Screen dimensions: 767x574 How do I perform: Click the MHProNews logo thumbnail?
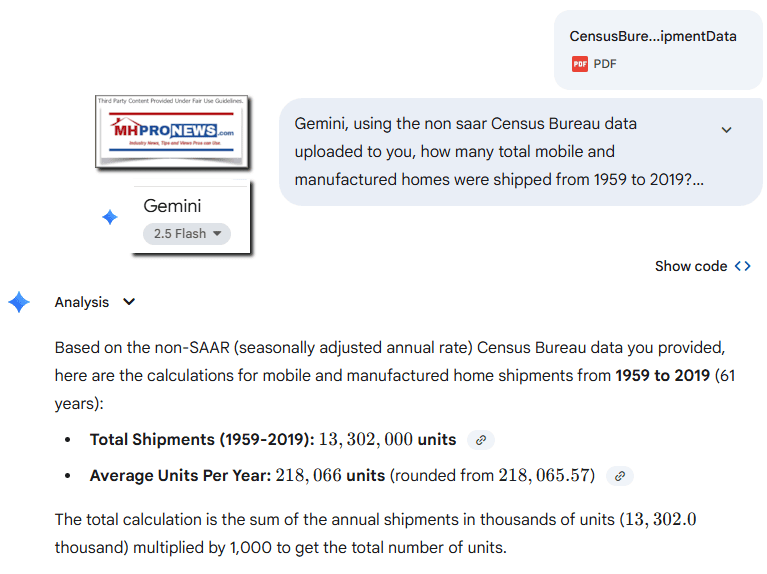click(172, 132)
